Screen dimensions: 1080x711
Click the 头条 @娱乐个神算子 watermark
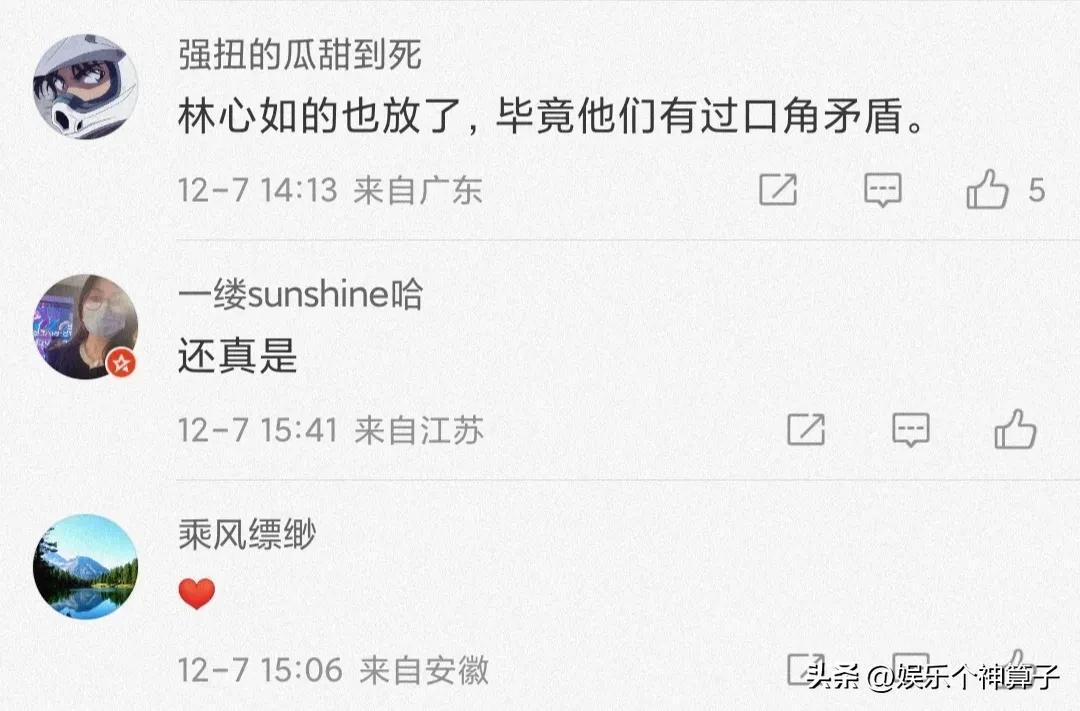click(932, 677)
